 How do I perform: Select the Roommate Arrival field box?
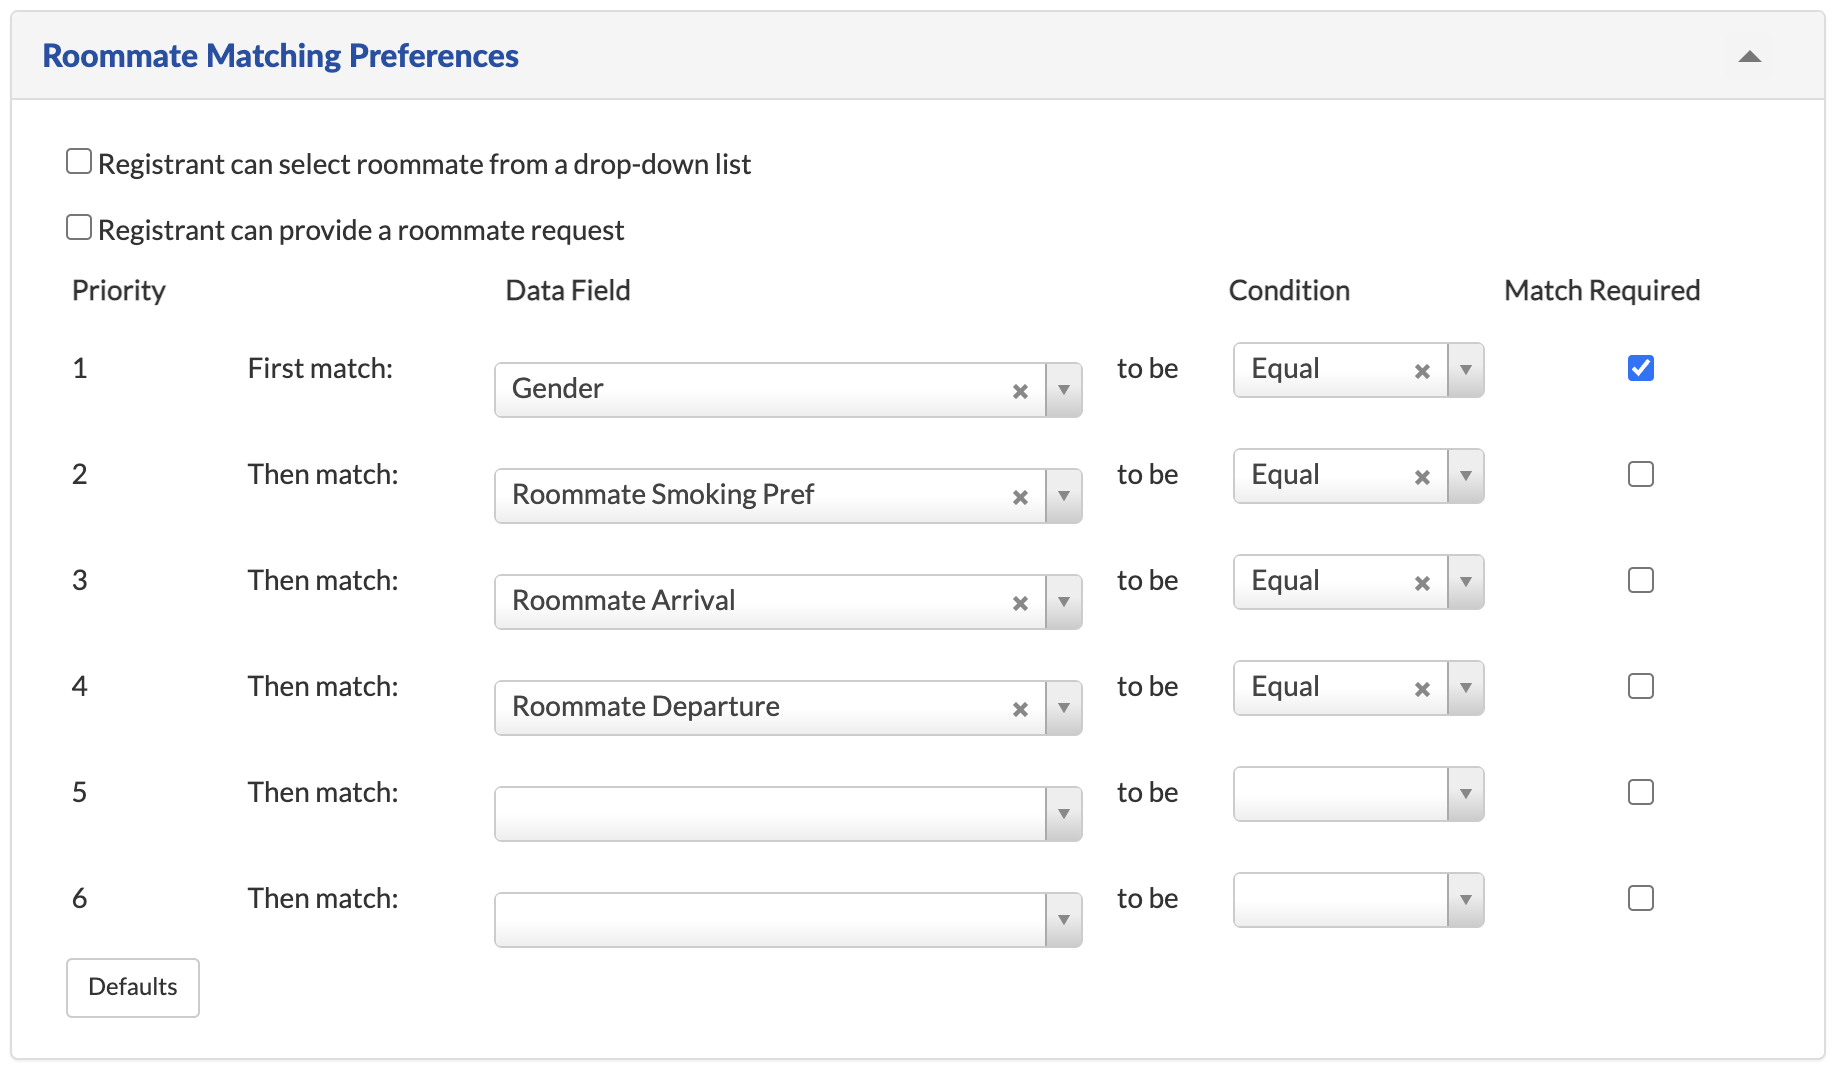(788, 602)
